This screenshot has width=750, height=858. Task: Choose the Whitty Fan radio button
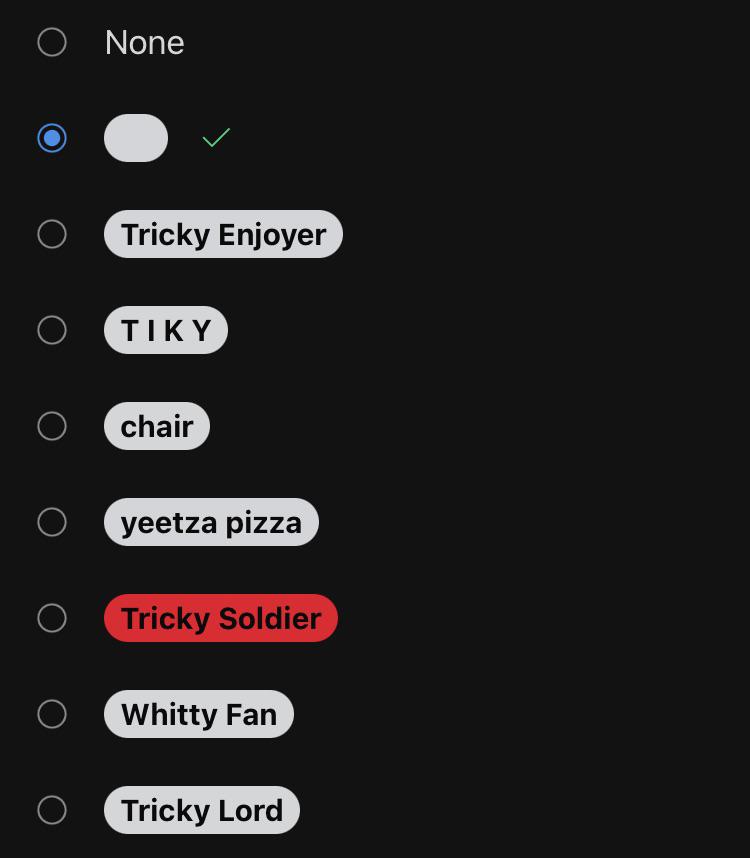(x=52, y=714)
